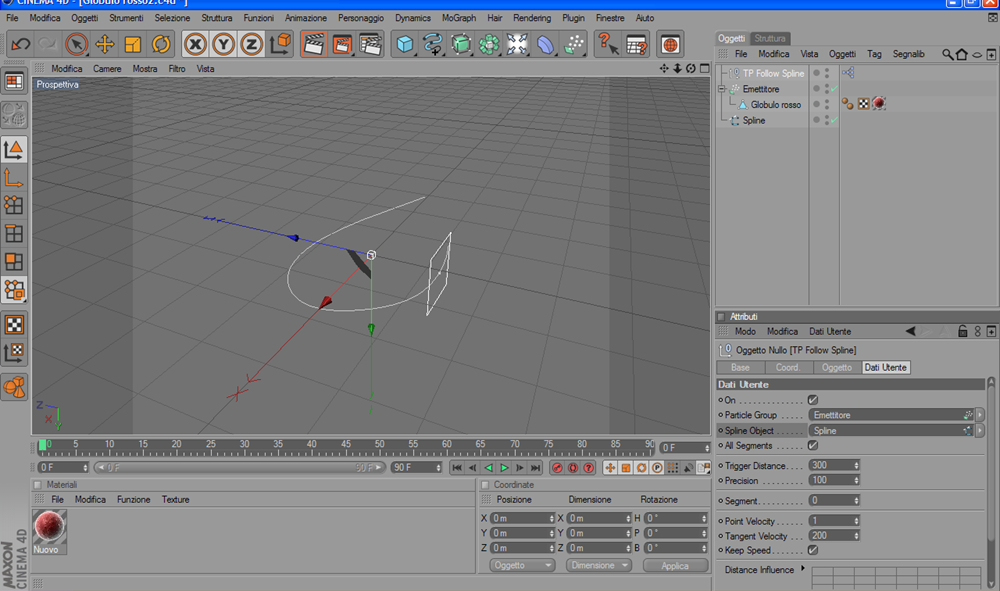1000x591 pixels.
Task: Click the Applica button
Action: pos(675,565)
